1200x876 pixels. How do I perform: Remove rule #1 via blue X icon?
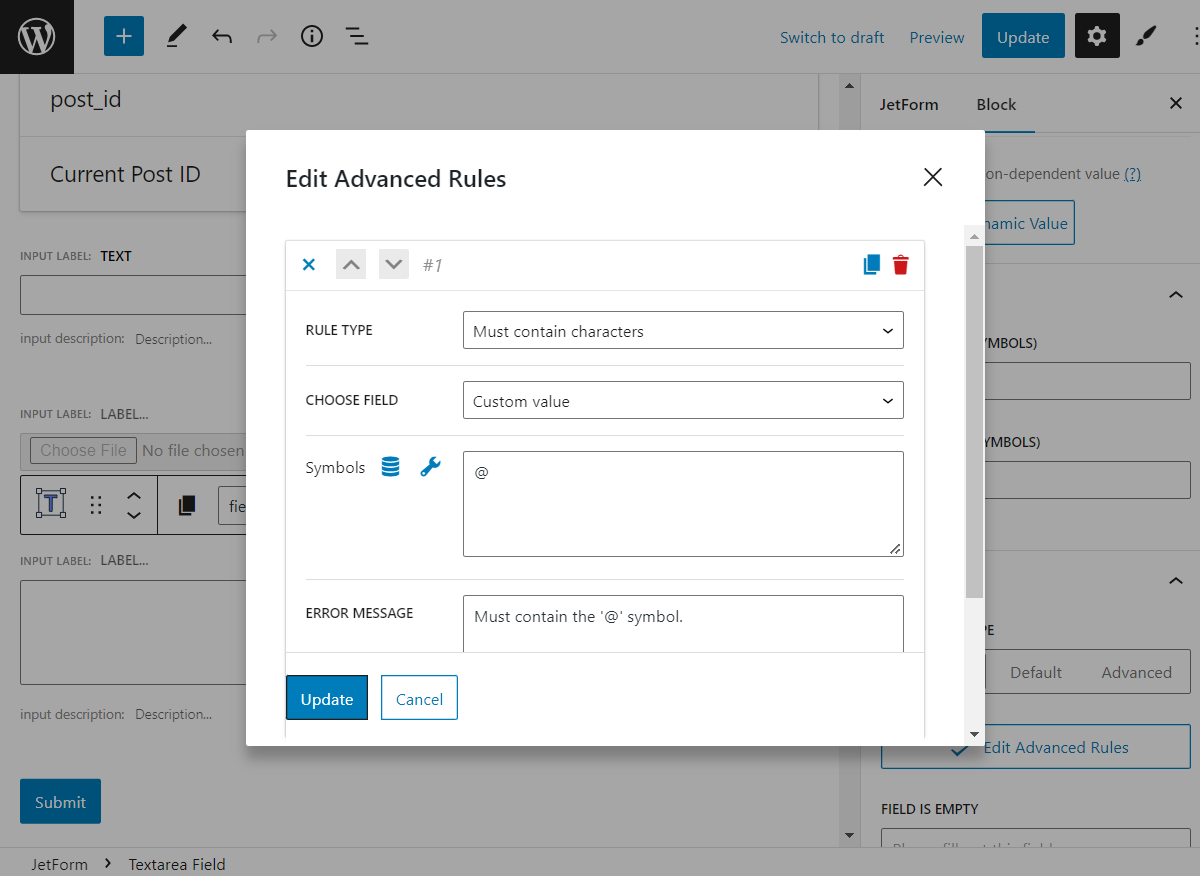pyautogui.click(x=308, y=264)
